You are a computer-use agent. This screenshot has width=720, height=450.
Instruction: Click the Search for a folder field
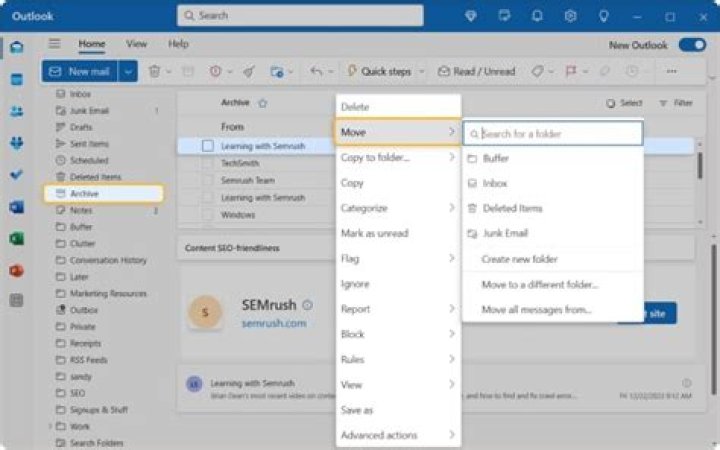tap(552, 134)
